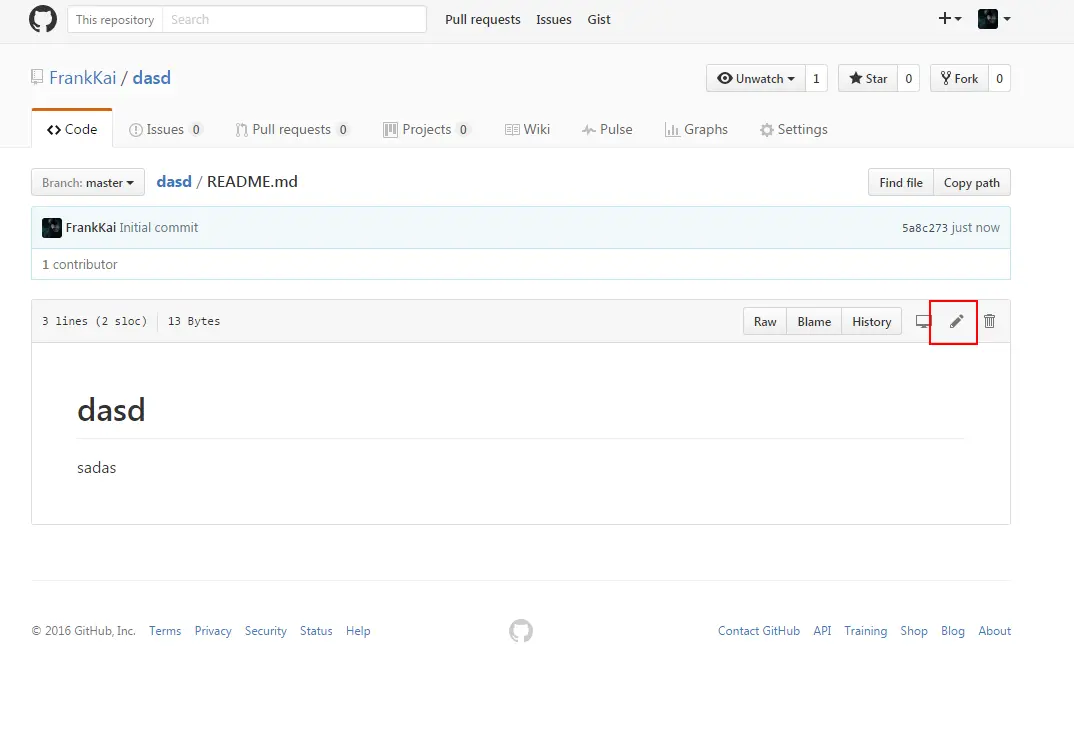Open the forks count of 0

coord(999,78)
